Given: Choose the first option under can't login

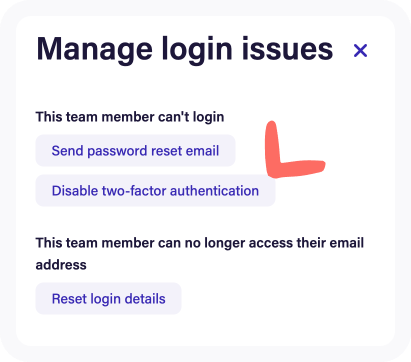Looking at the screenshot, I should pyautogui.click(x=135, y=151).
